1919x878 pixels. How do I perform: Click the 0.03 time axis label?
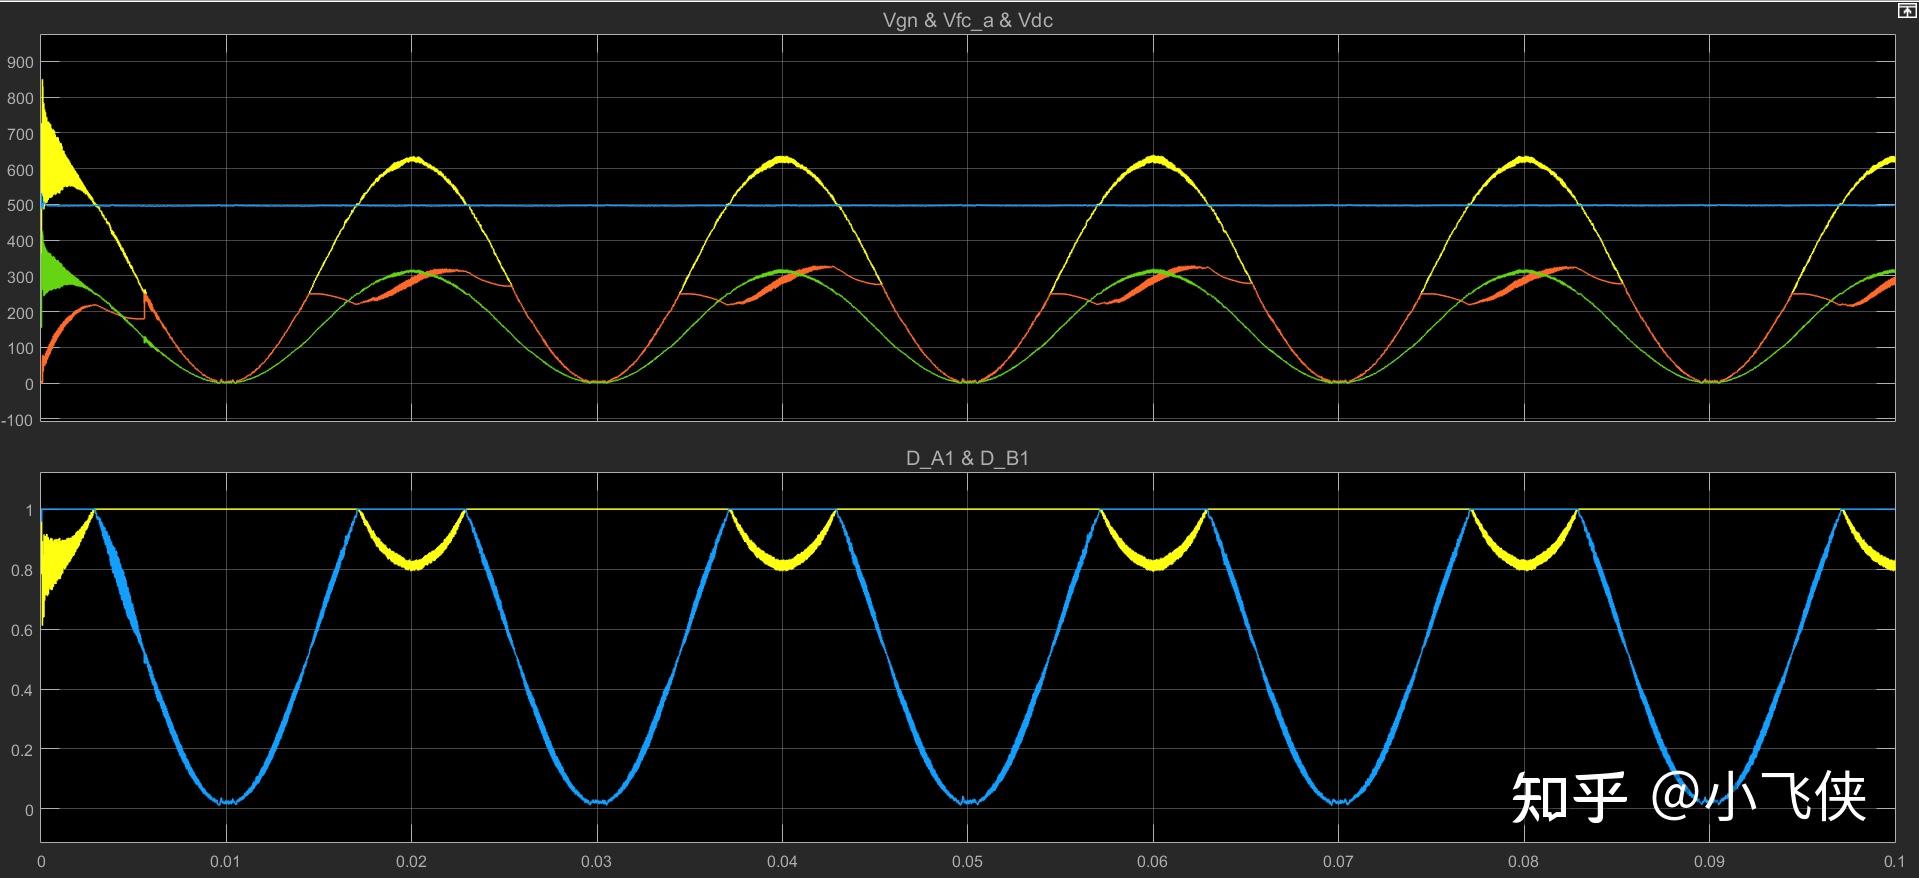pos(597,861)
